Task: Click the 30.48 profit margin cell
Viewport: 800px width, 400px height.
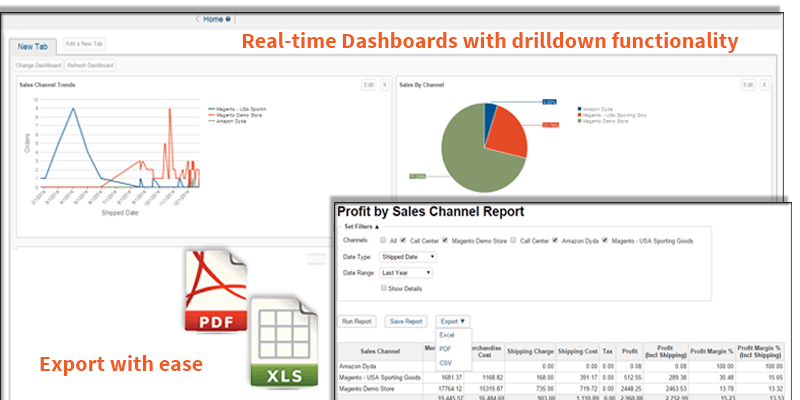Action: 725,378
